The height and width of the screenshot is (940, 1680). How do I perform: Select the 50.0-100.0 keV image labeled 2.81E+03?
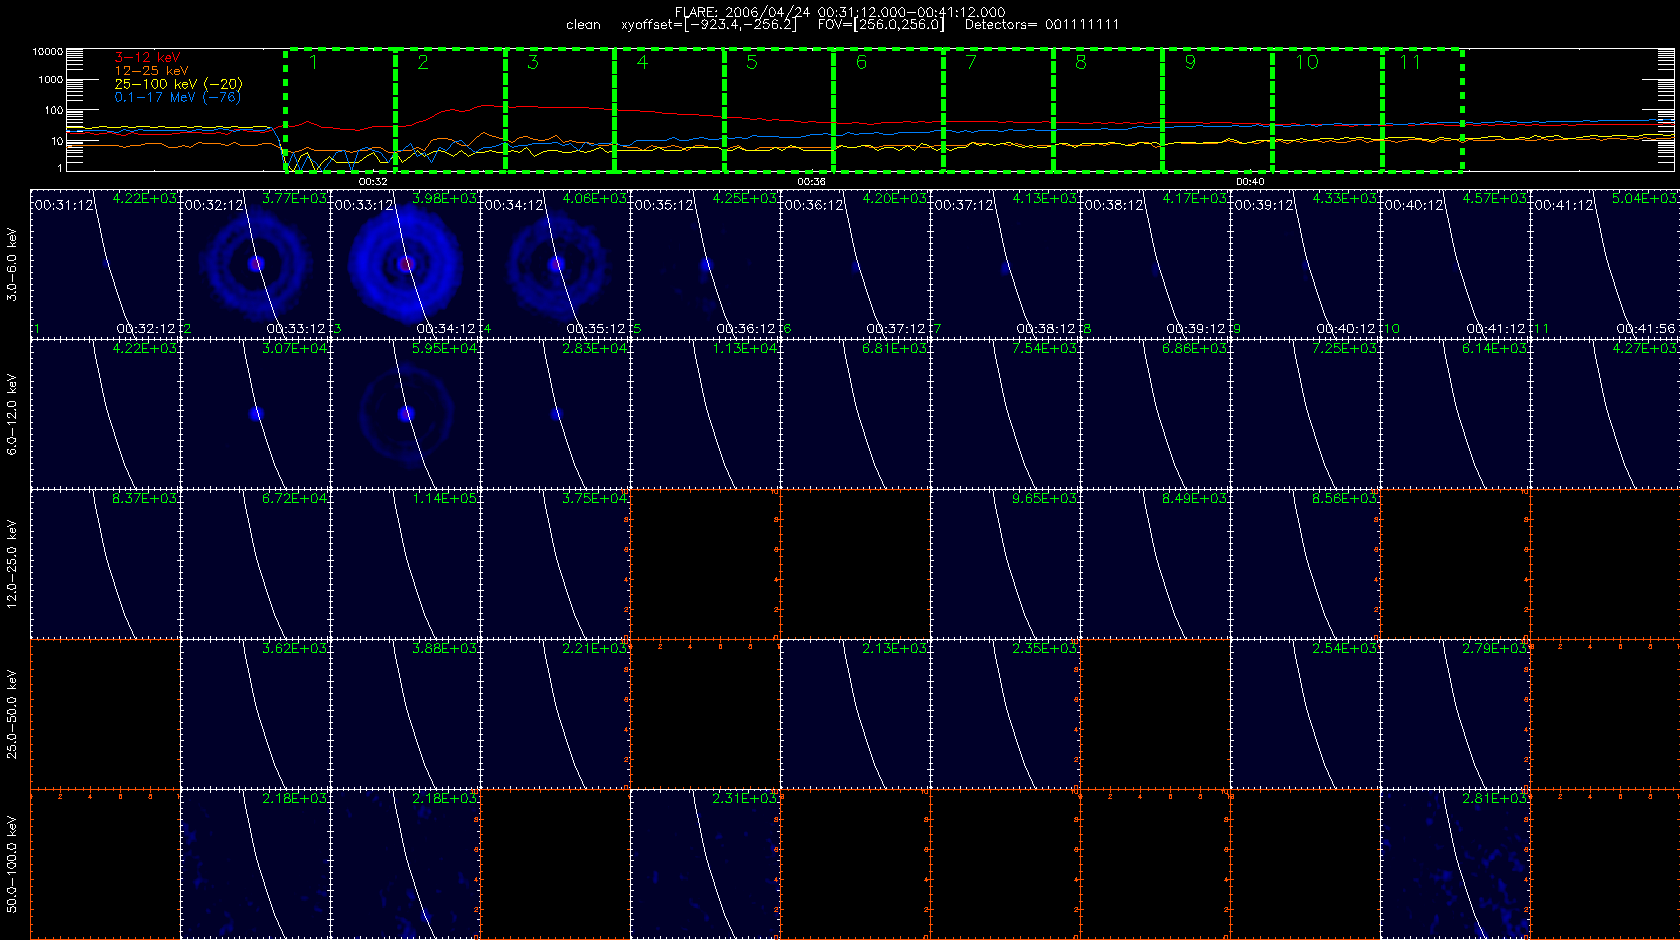point(1456,864)
